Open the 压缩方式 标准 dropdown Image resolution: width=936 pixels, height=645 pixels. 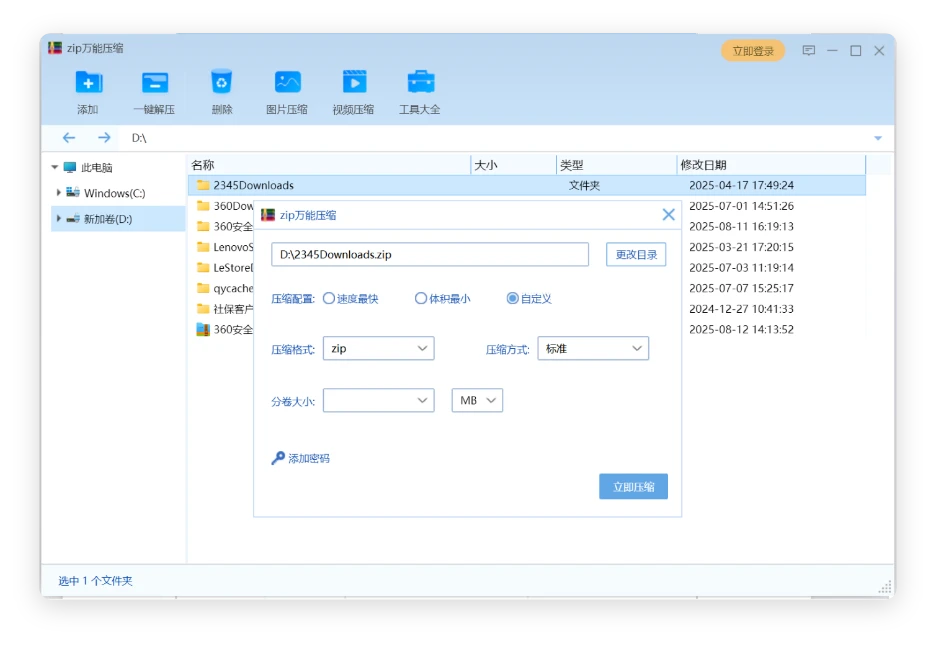coord(593,349)
